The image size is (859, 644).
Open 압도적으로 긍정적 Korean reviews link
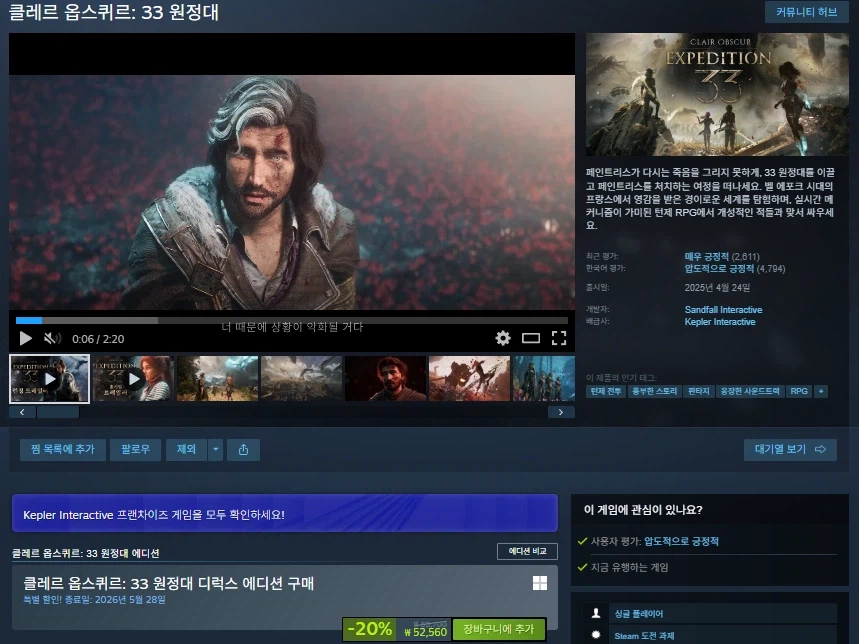(x=719, y=268)
